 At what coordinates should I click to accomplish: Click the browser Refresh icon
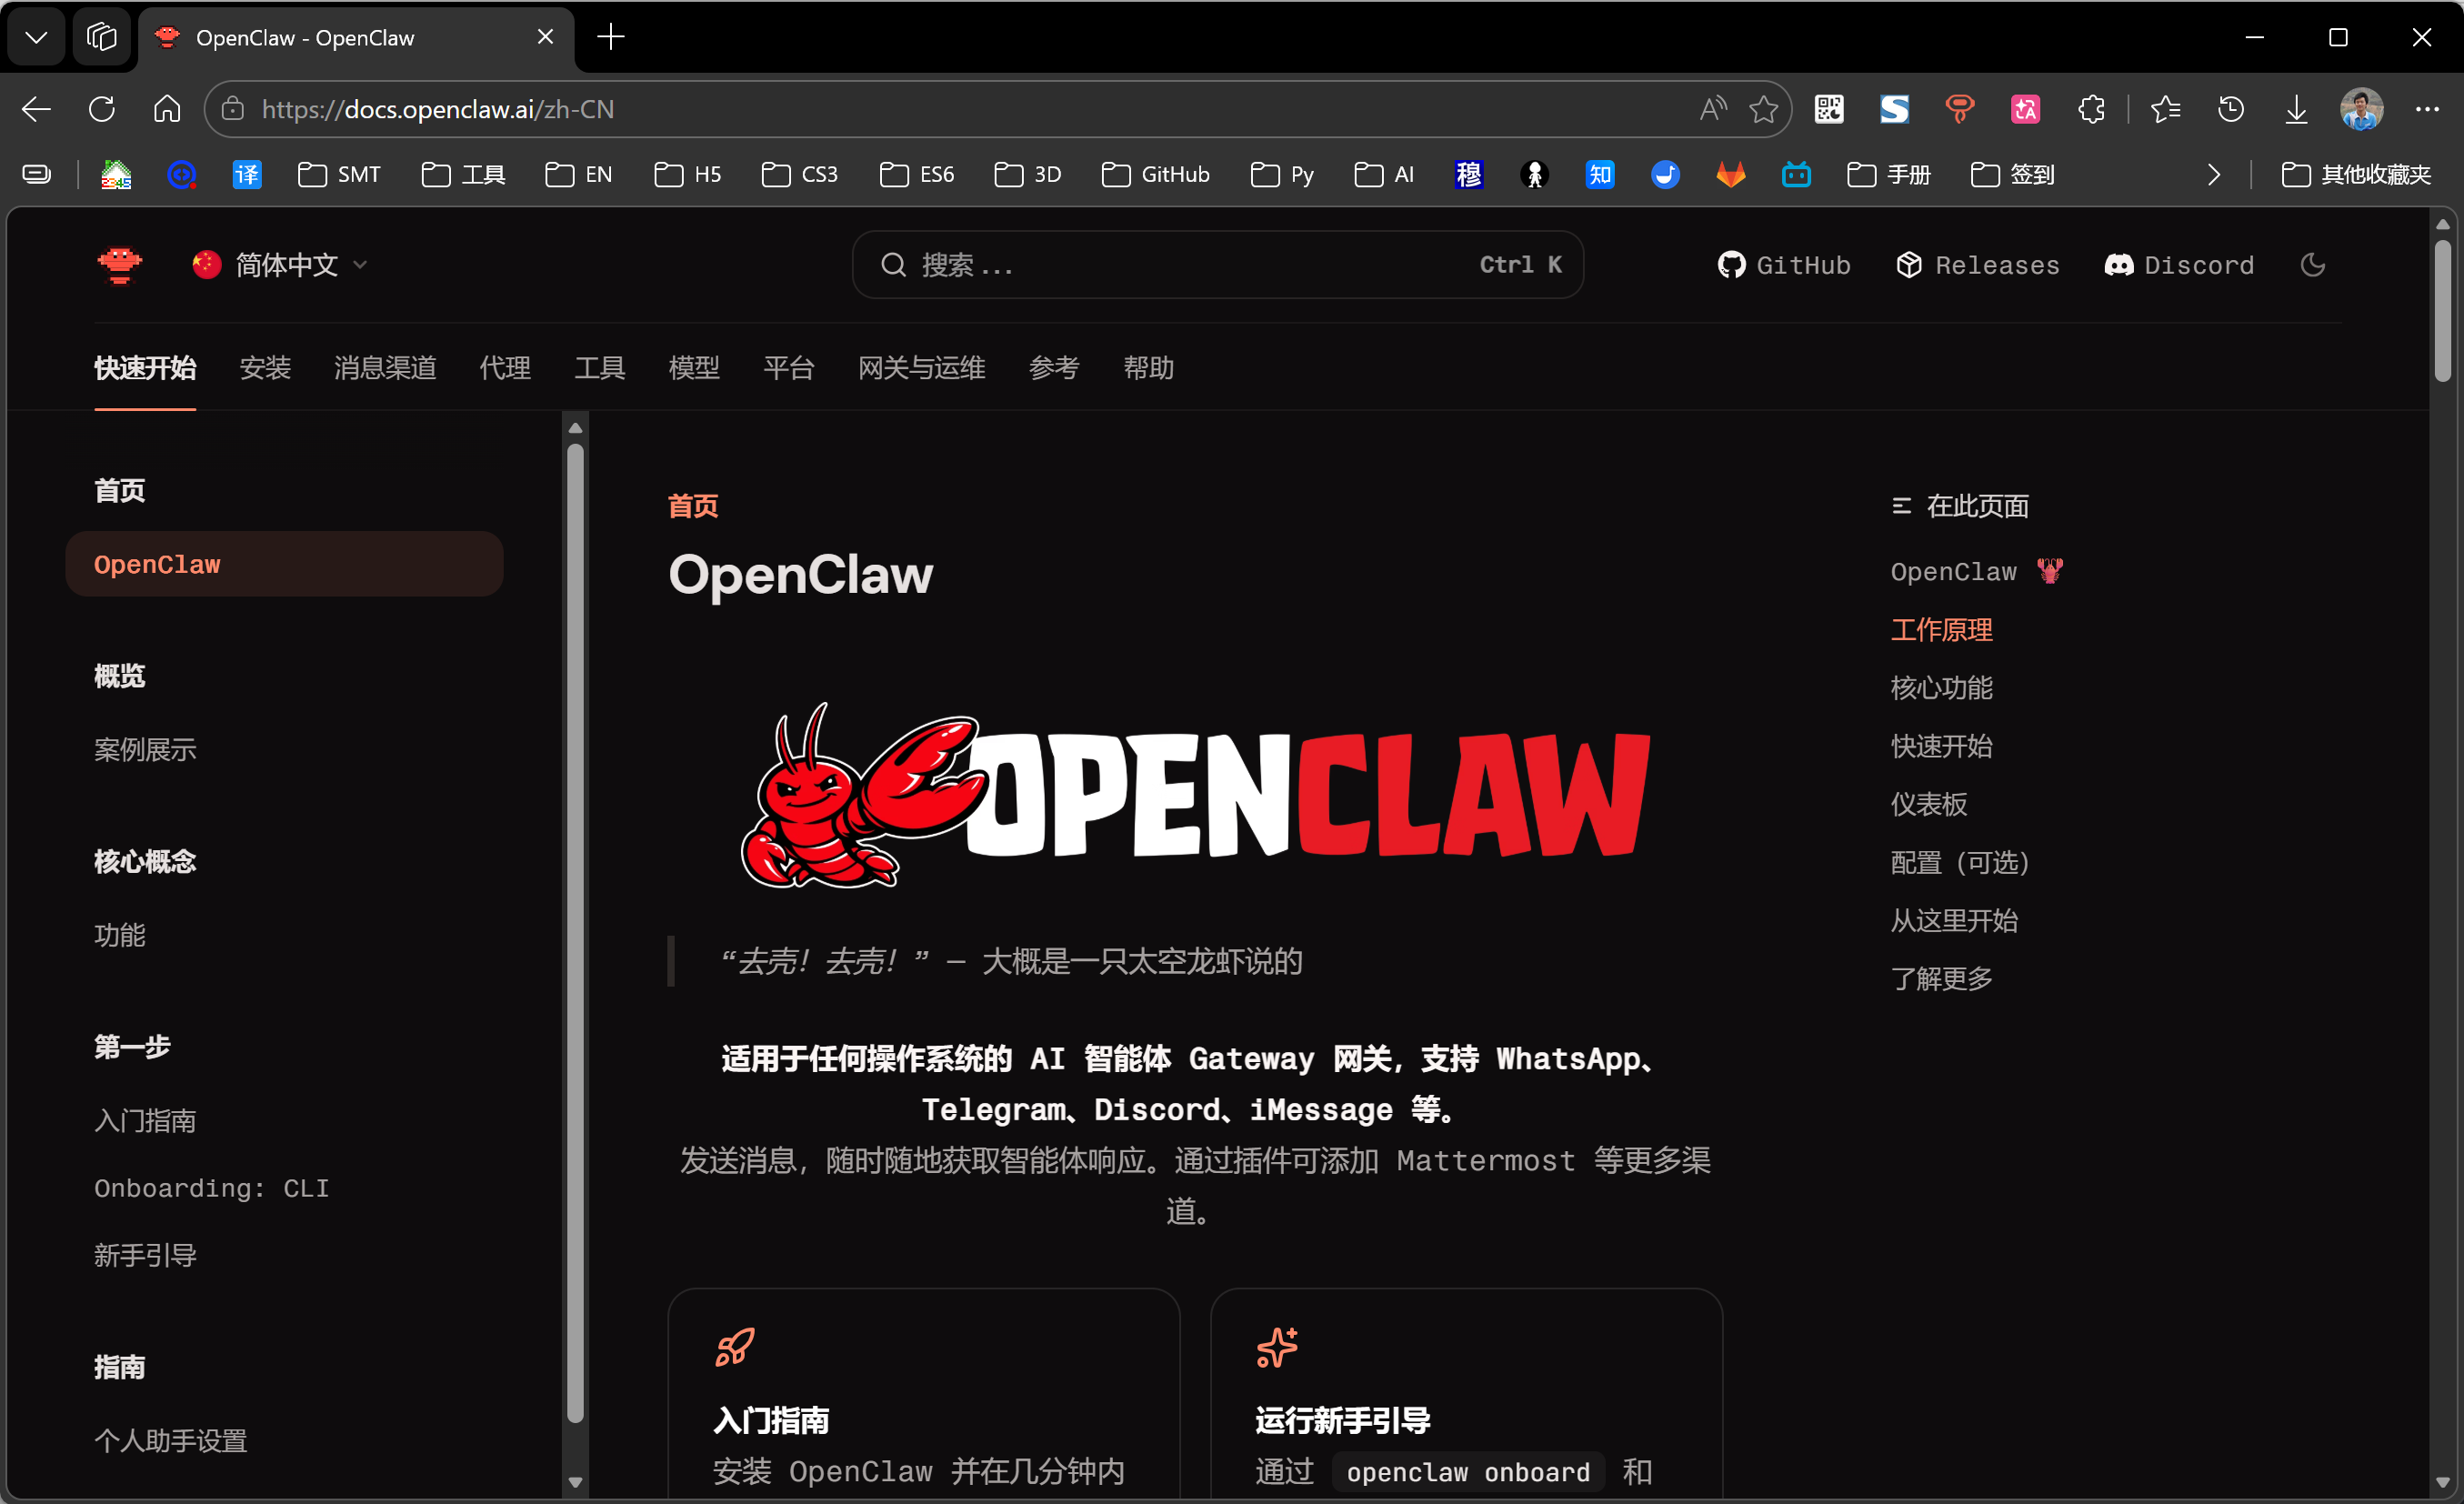[102, 109]
